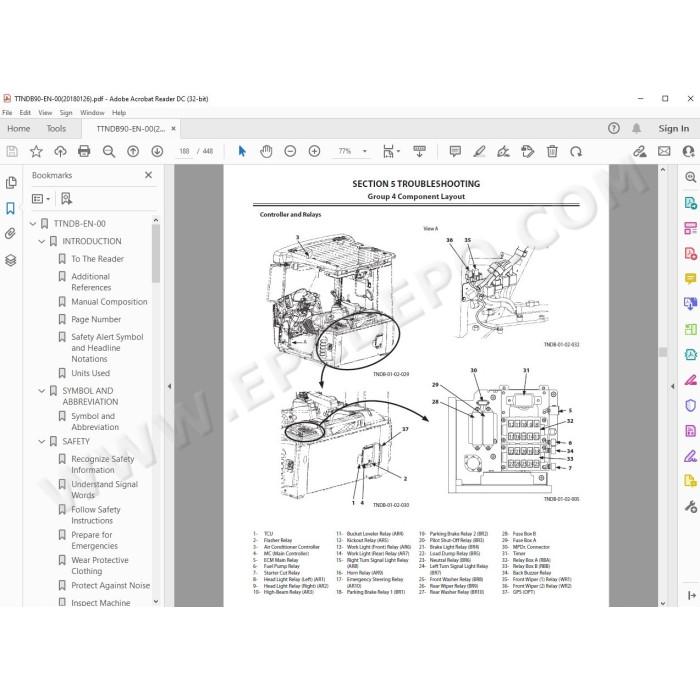Click the stamp tool icon
Image resolution: width=700 pixels, height=700 pixels.
pyautogui.click(x=528, y=151)
